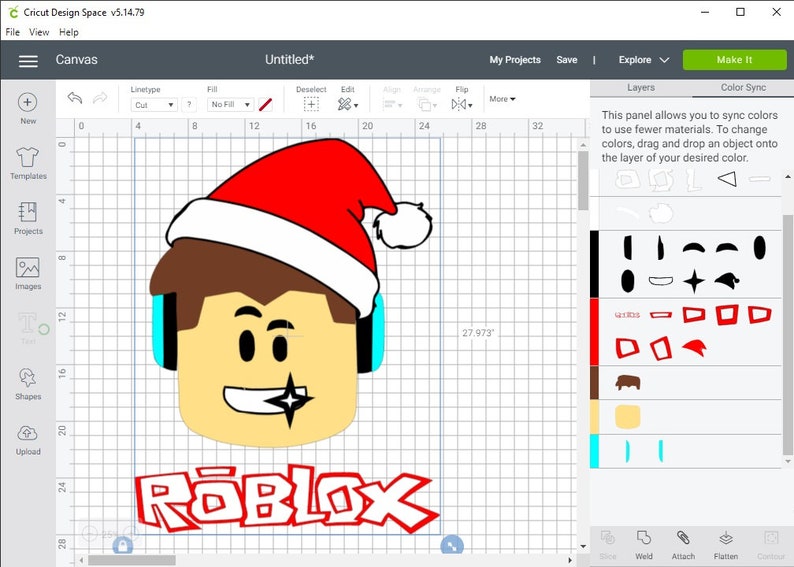Flatten the selected layers
The image size is (794, 567).
(726, 544)
